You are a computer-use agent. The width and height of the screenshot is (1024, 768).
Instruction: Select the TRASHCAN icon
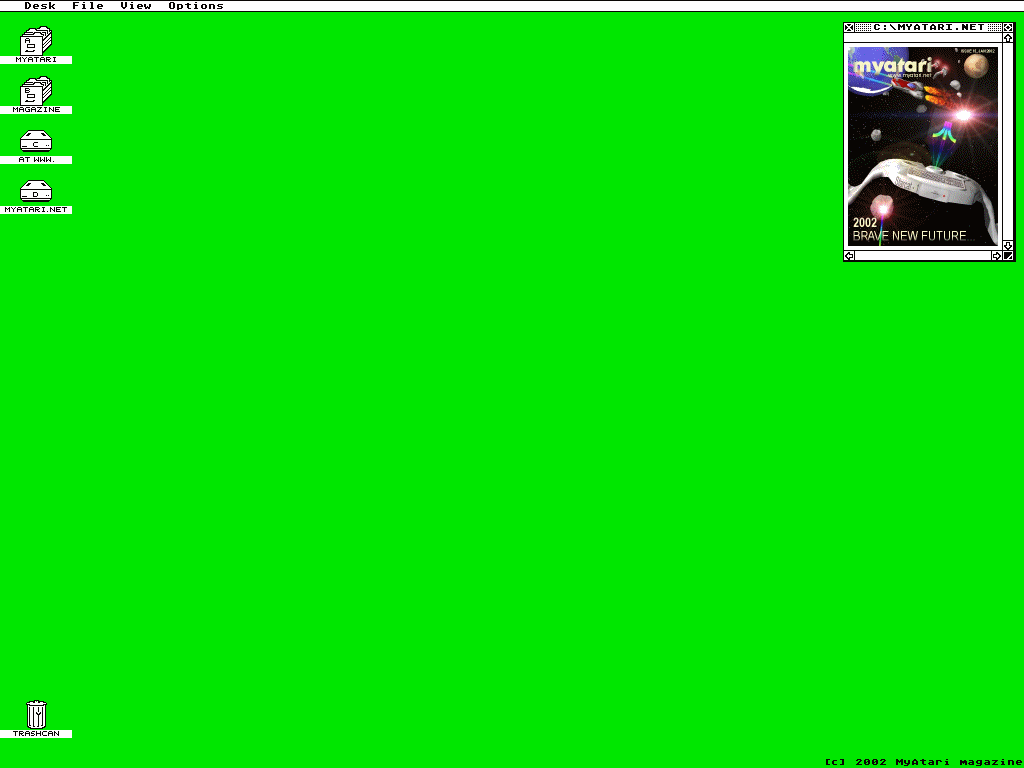pos(36,715)
